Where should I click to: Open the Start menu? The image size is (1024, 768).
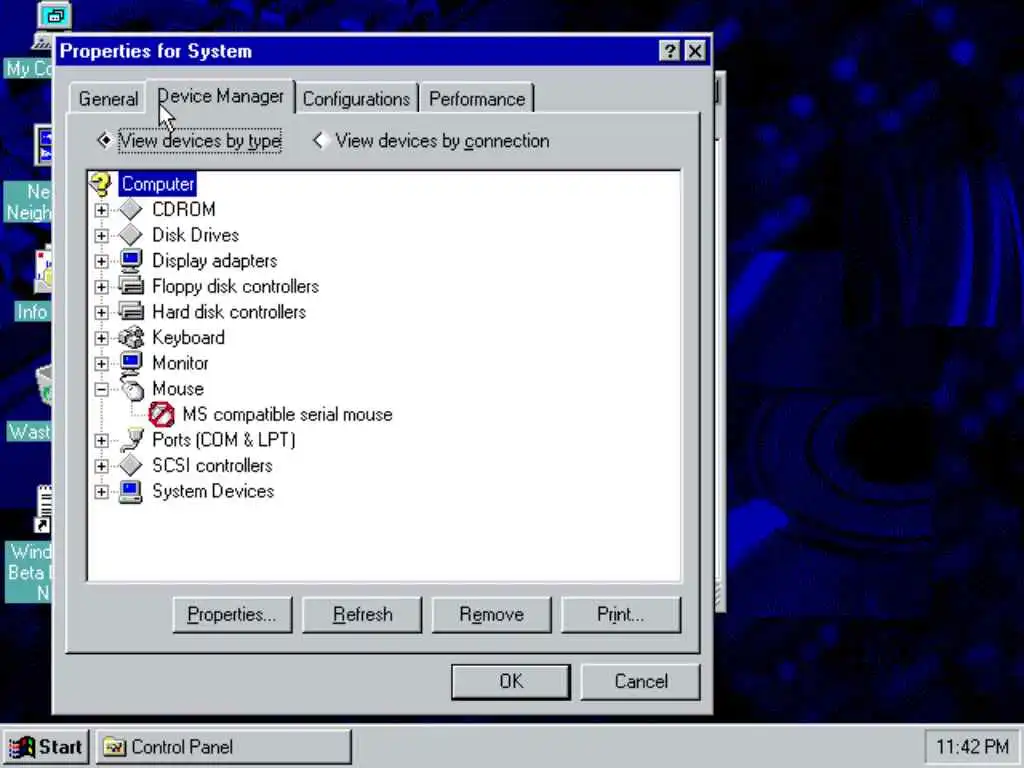tap(46, 747)
